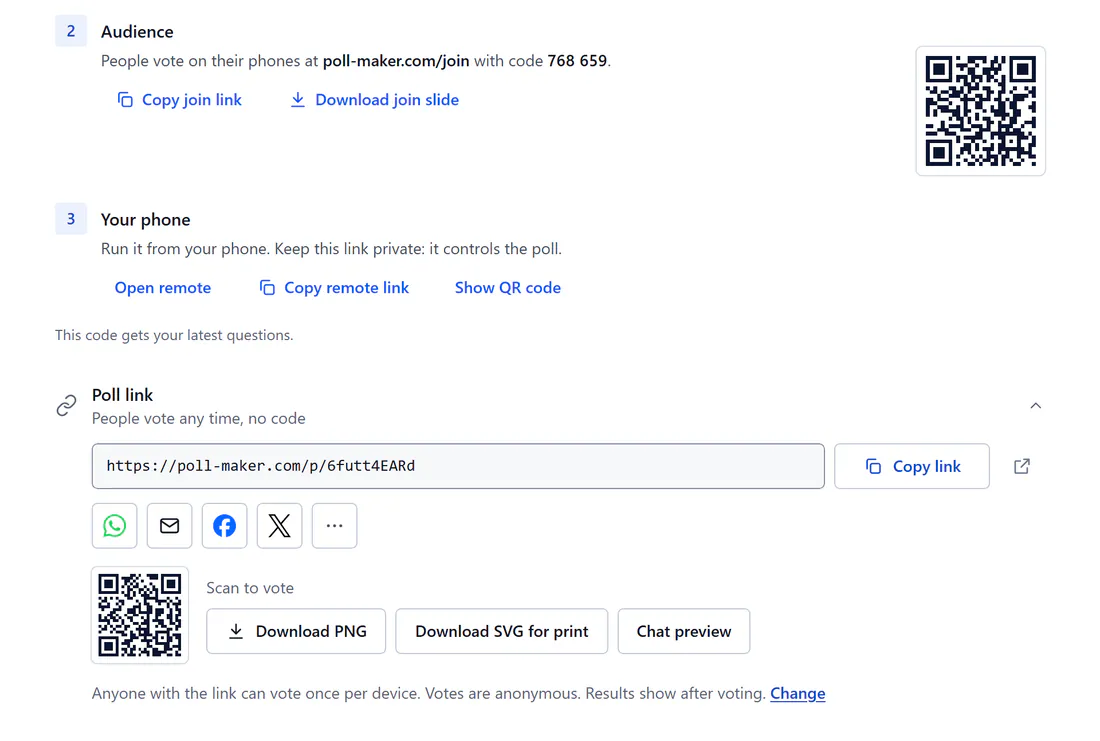Copy the remote link

click(x=334, y=288)
